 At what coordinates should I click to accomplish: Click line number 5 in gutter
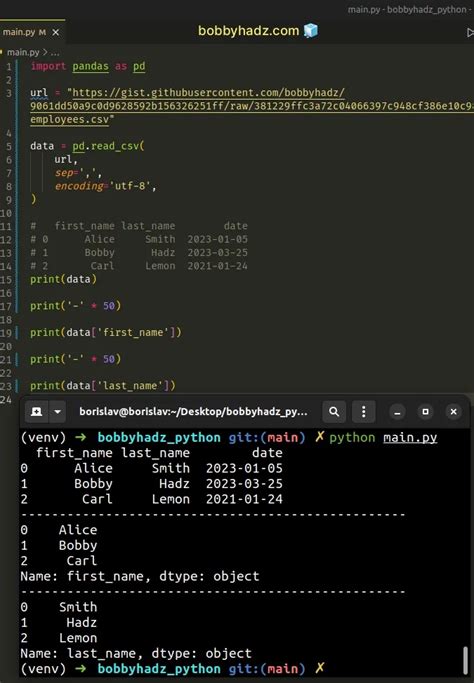click(x=9, y=146)
